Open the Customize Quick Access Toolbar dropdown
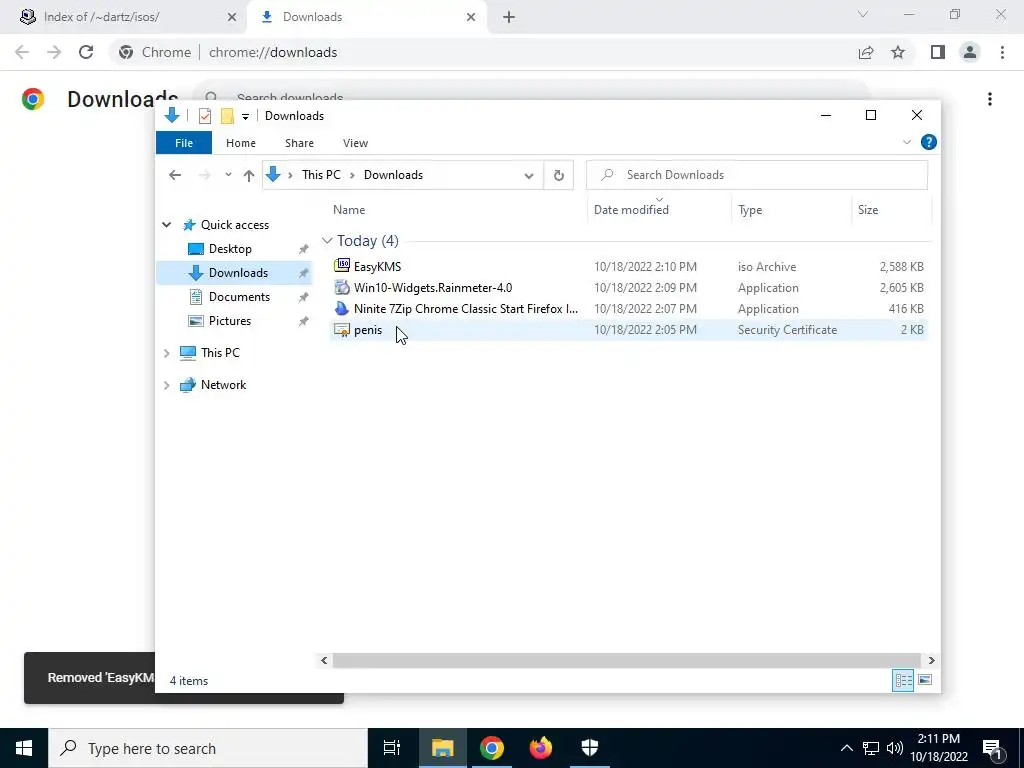This screenshot has width=1024, height=768. tap(246, 116)
